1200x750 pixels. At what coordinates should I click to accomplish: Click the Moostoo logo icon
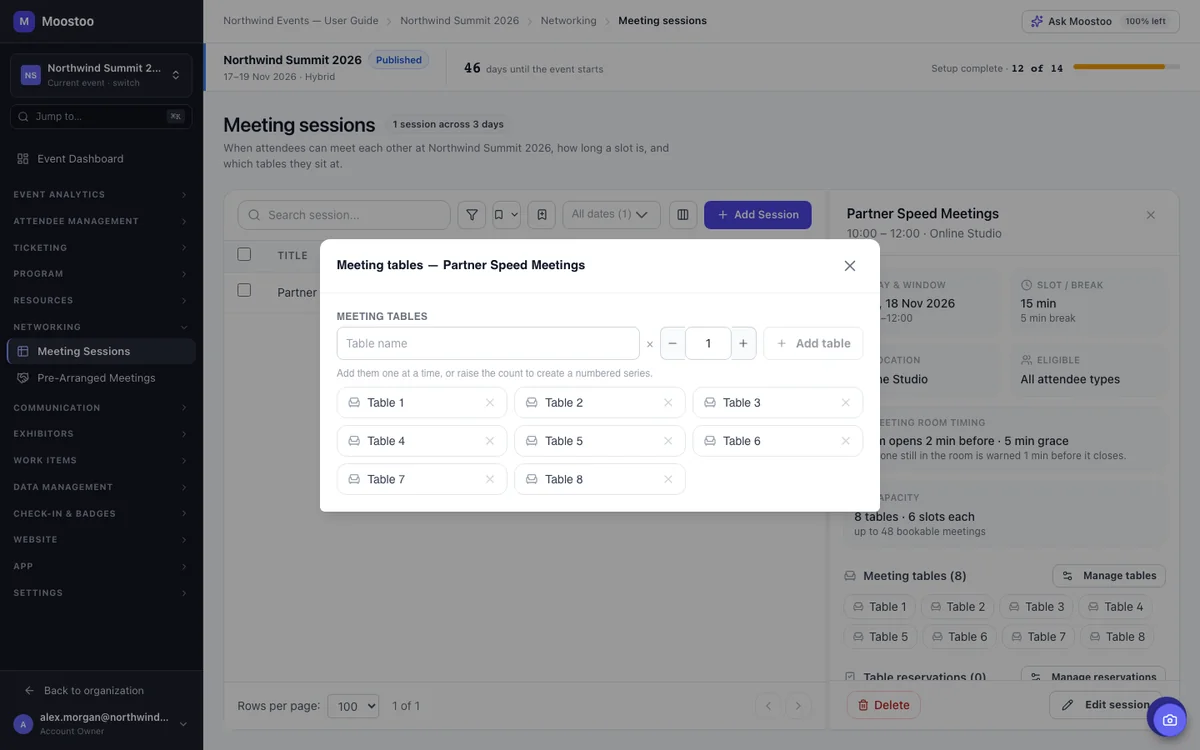[24, 21]
